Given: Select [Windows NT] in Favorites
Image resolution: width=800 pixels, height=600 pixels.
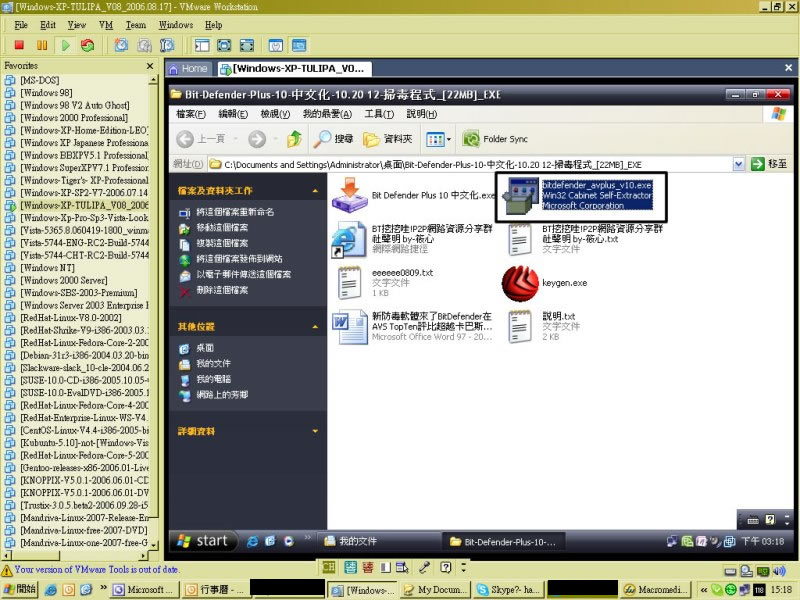Looking at the screenshot, I should pyautogui.click(x=47, y=268).
